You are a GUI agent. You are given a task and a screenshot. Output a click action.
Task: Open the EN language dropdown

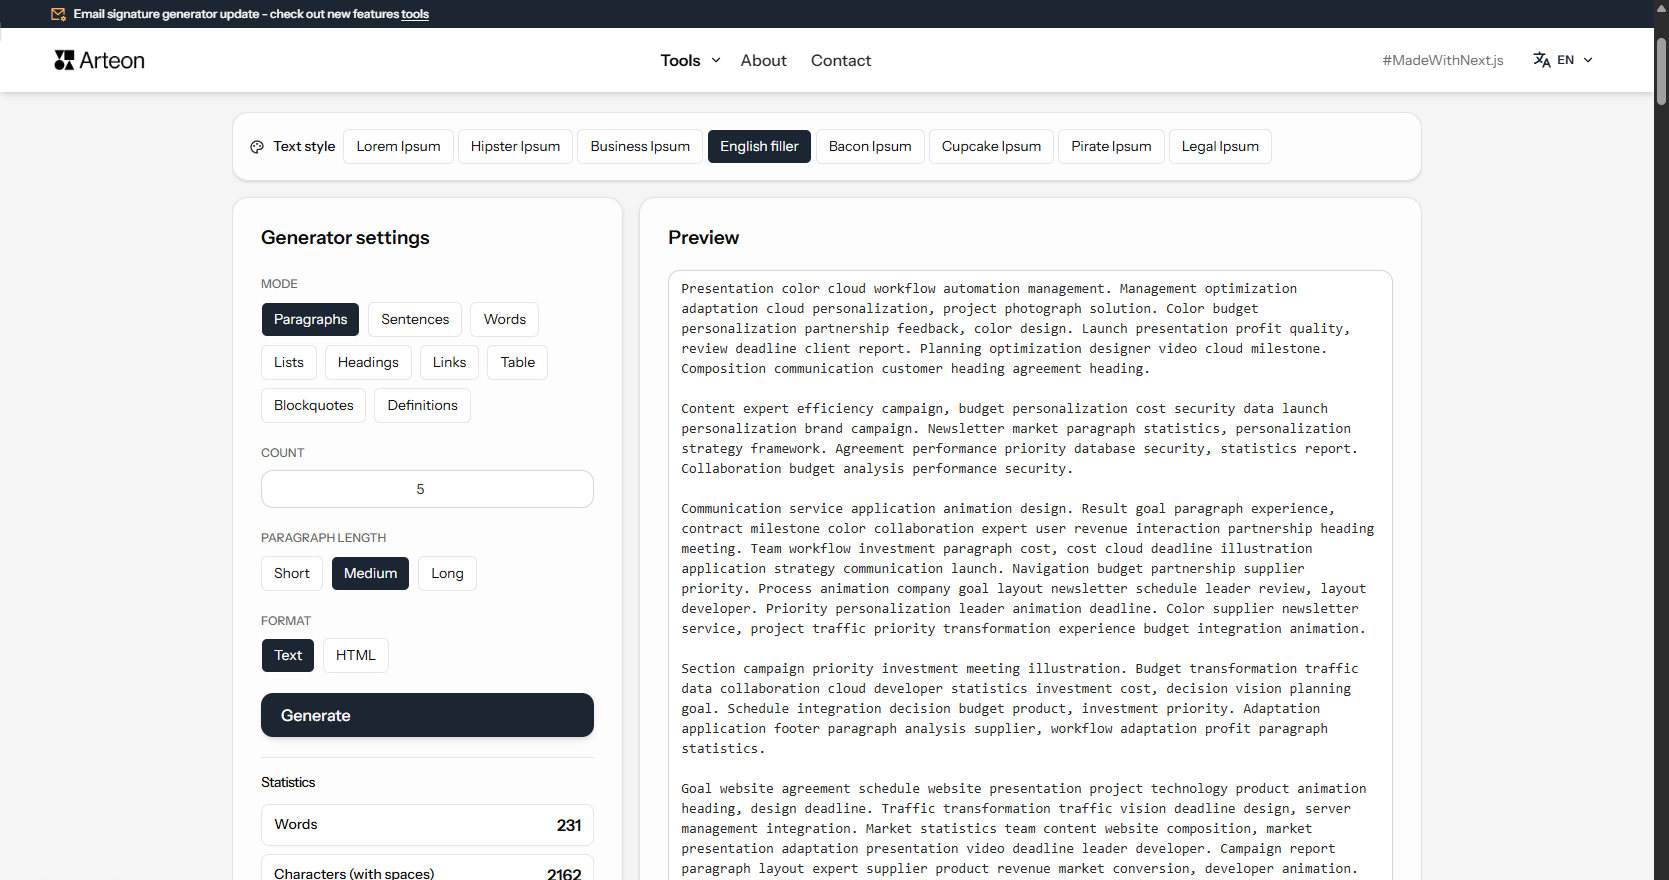pos(1564,60)
